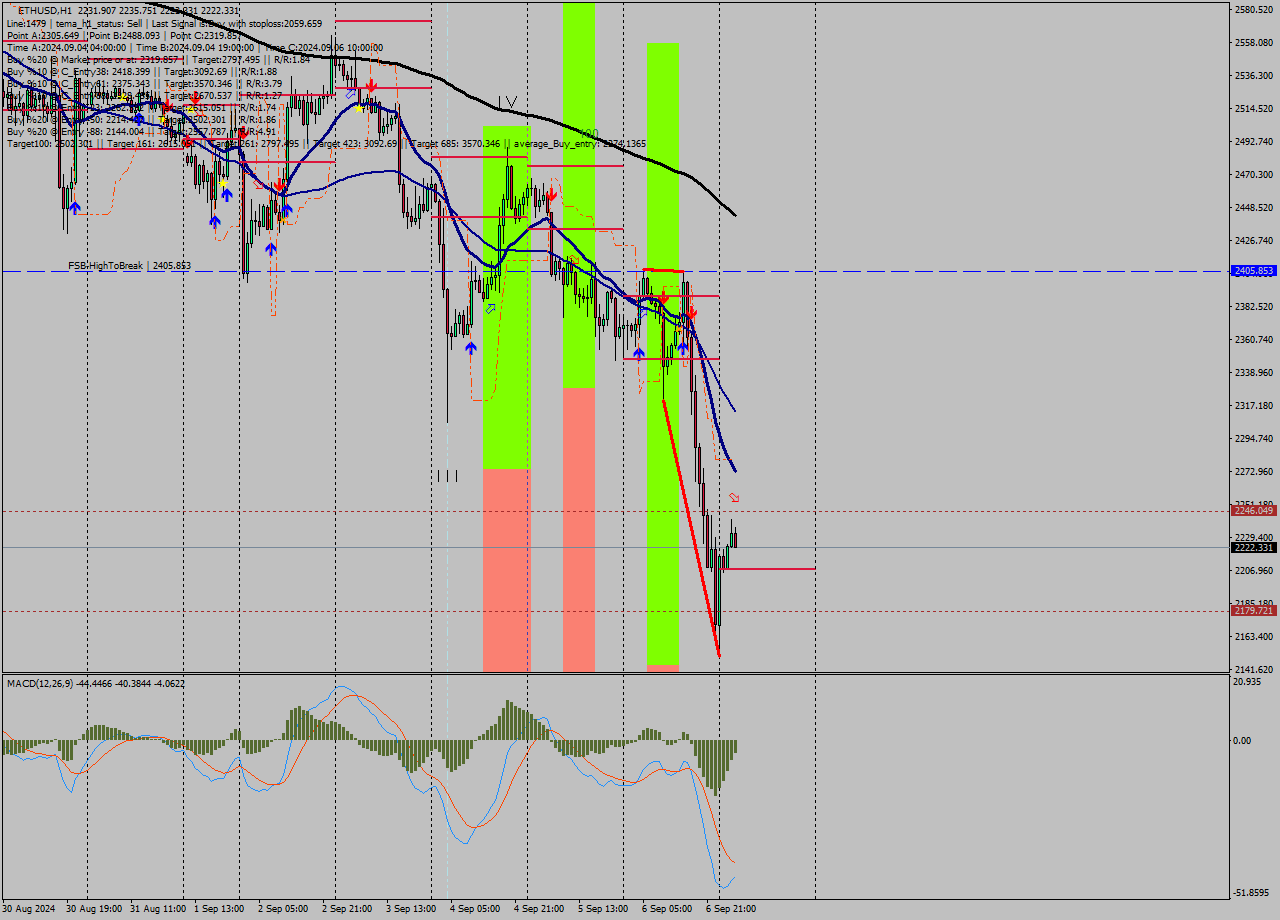Viewport: 1280px width, 920px height.
Task: Click the blue FSB level price tag 2405.853
Action: pos(1254,271)
